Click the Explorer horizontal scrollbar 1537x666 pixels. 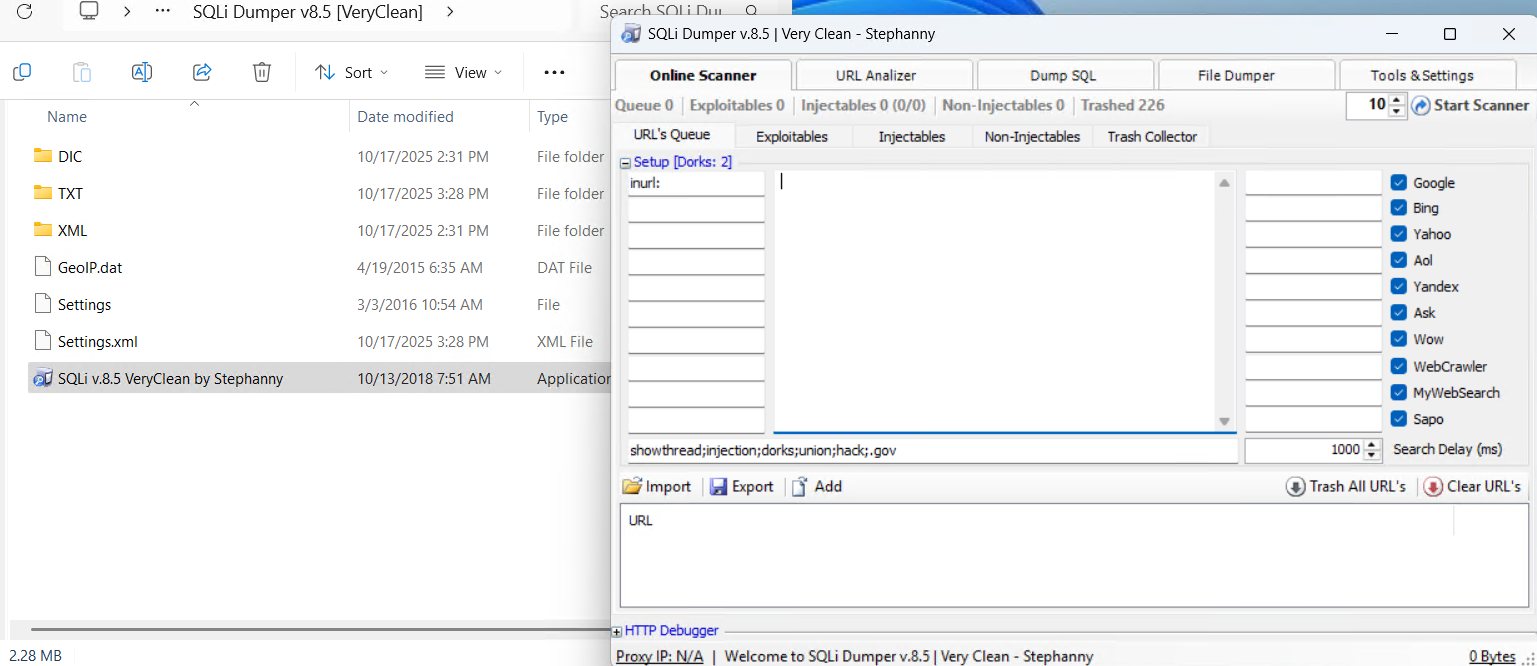click(320, 630)
